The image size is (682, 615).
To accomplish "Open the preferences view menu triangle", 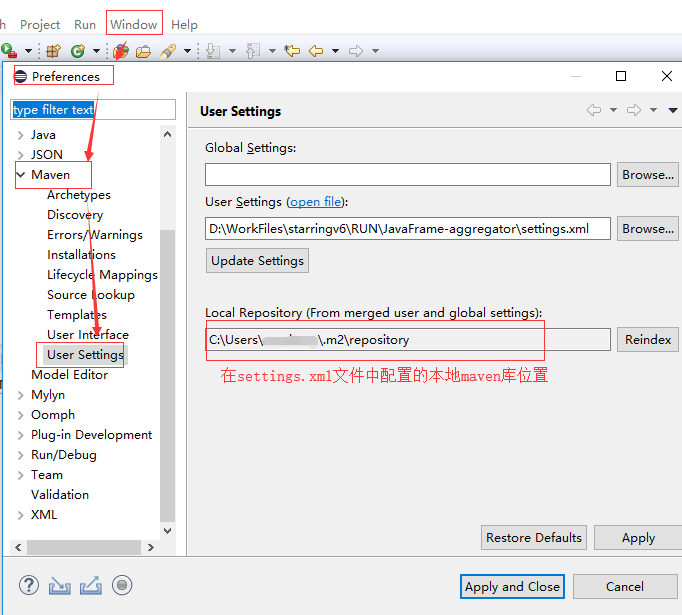I will [x=673, y=110].
